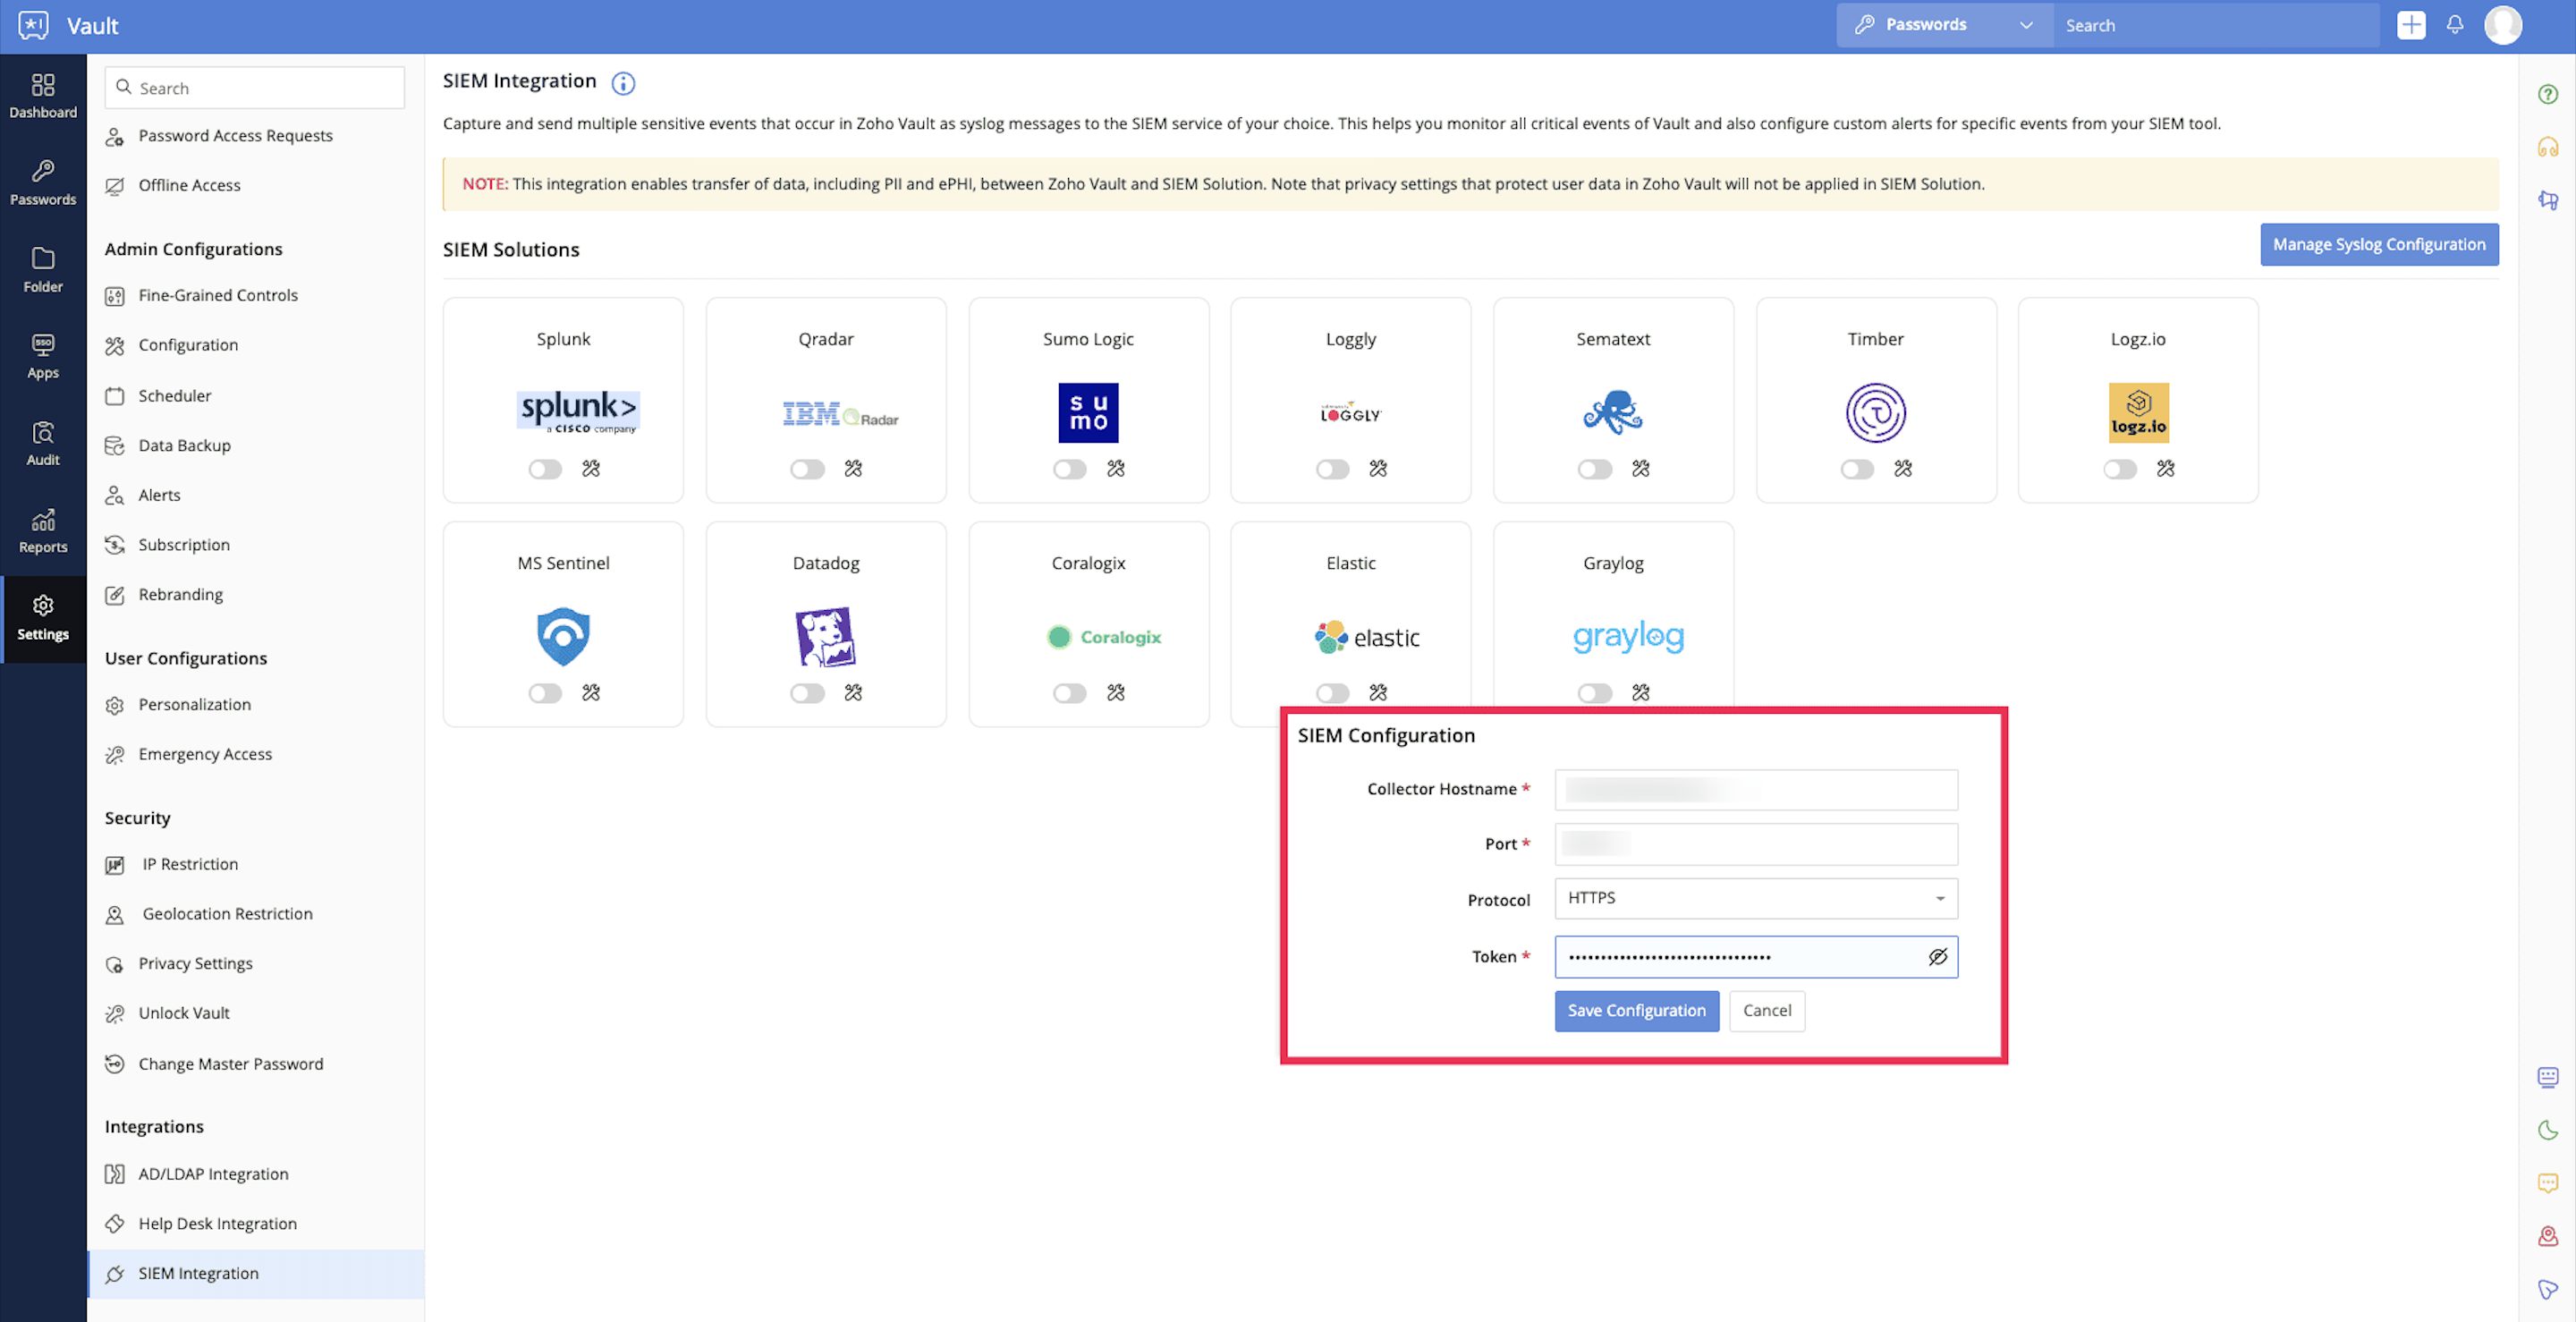Toggle on the Datadog integration switch
The height and width of the screenshot is (1322, 2576).
(x=807, y=693)
